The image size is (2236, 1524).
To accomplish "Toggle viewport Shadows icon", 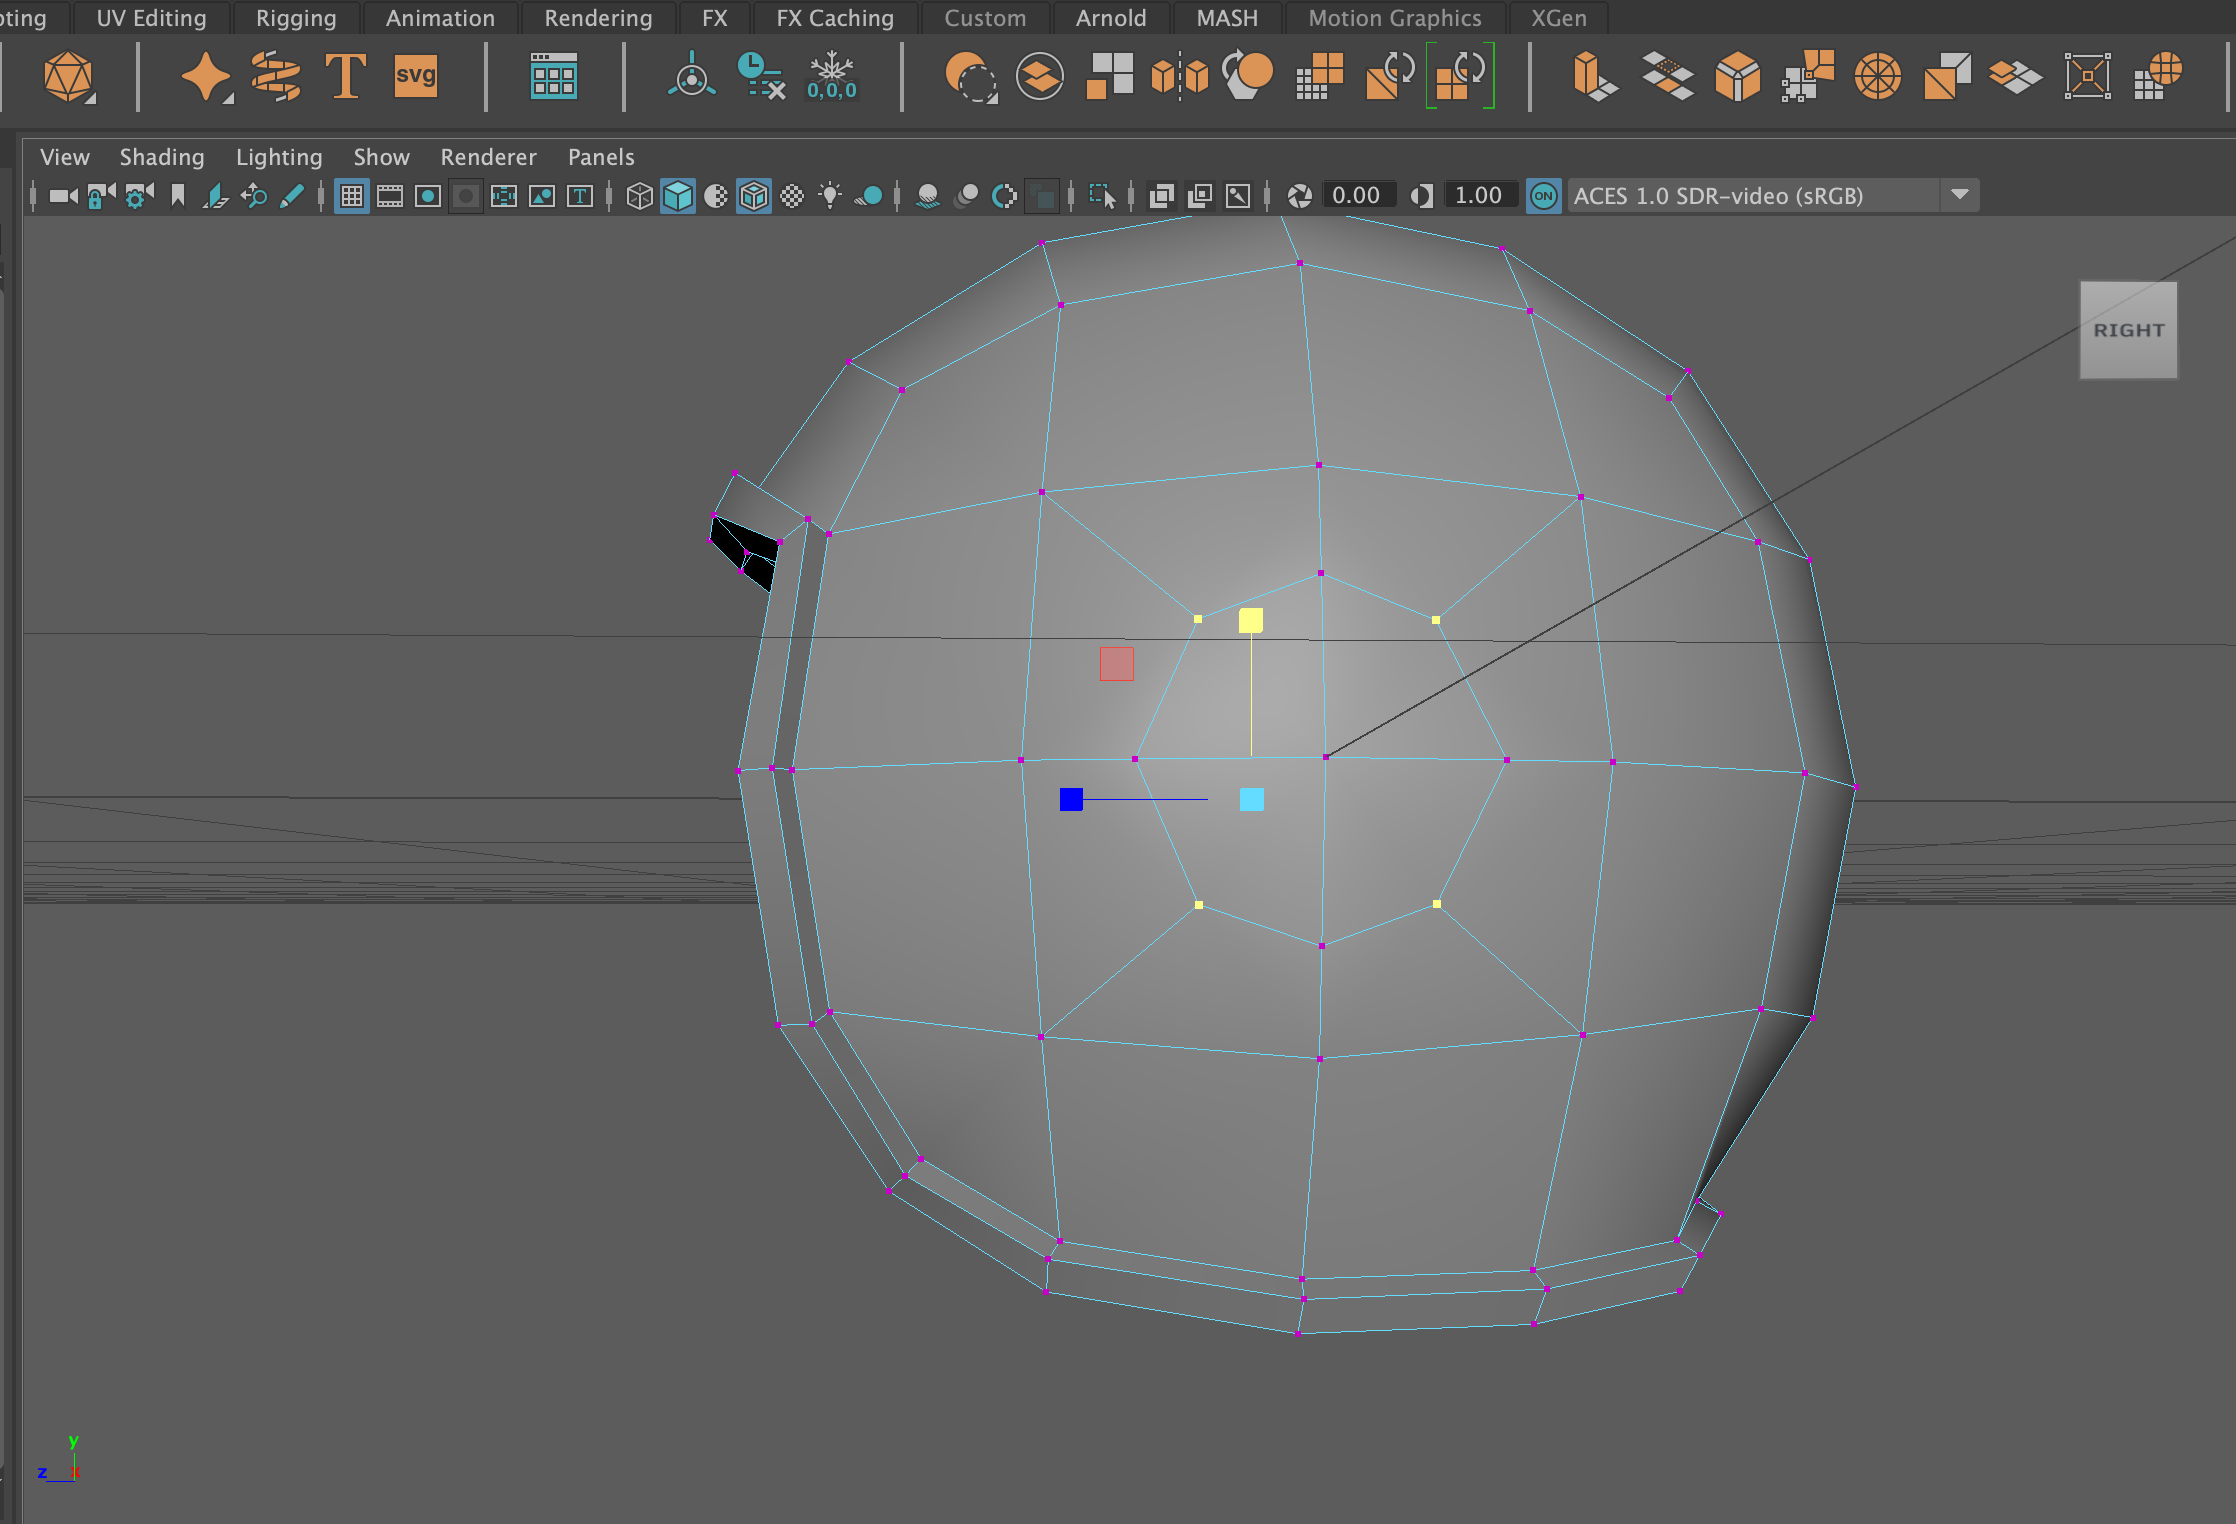I will click(x=868, y=196).
